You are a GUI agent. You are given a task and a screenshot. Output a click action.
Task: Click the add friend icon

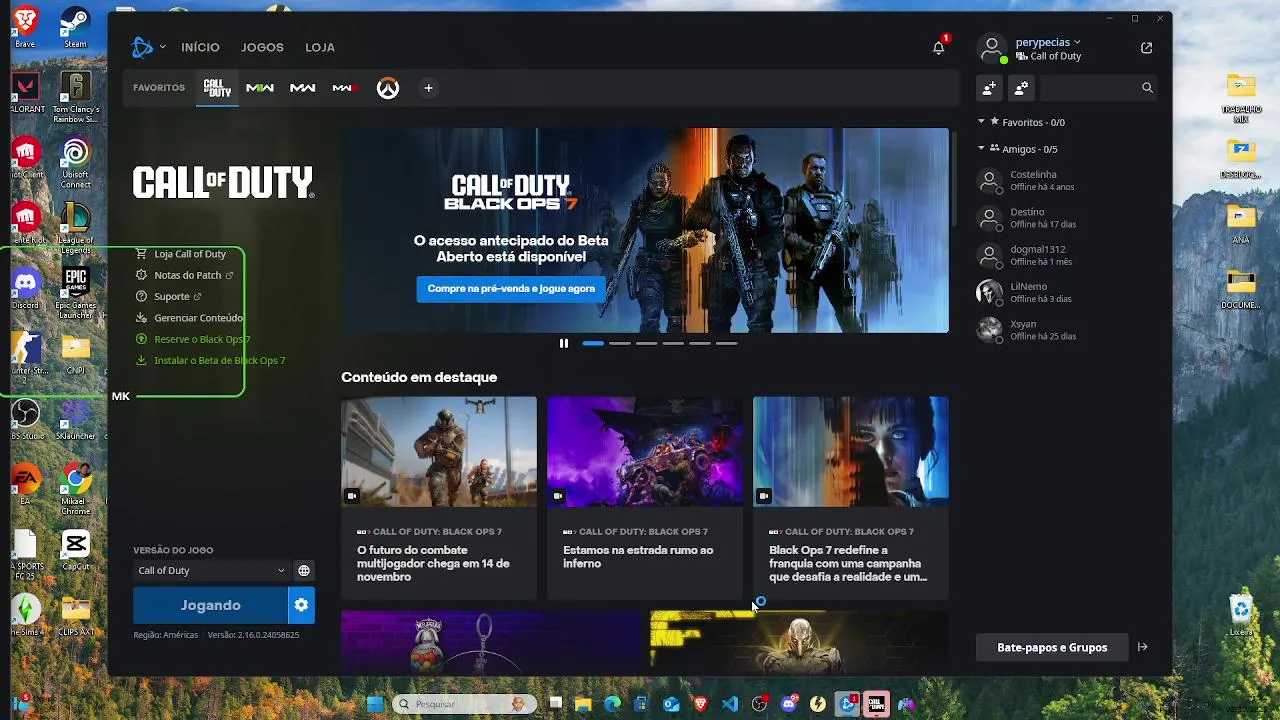(989, 88)
